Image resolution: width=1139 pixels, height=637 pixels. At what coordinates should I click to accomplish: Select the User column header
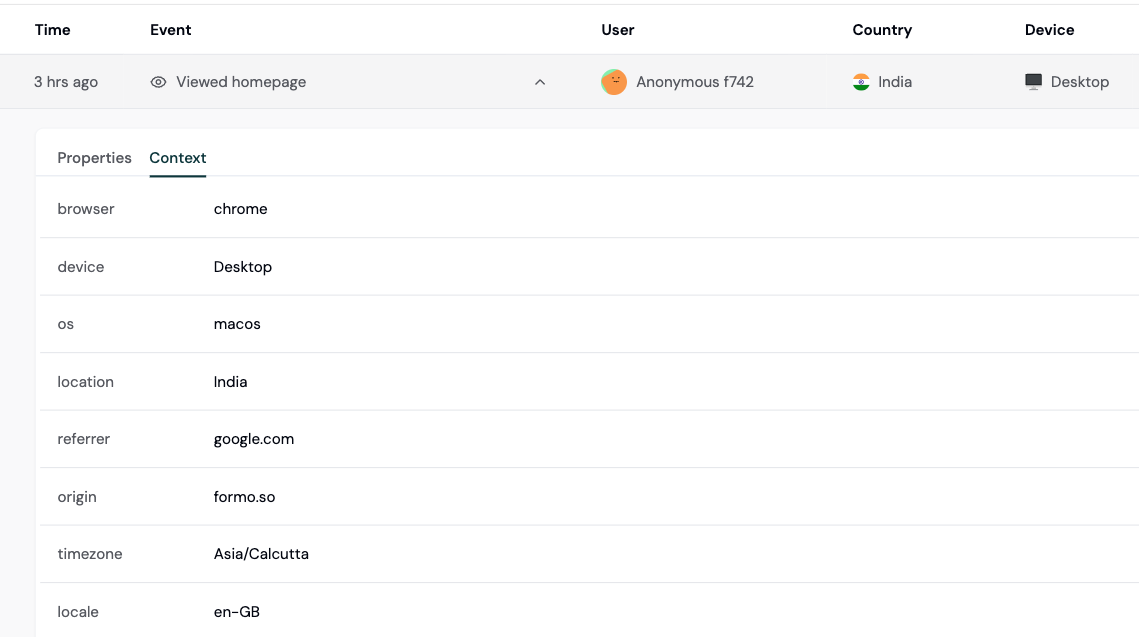coord(617,29)
